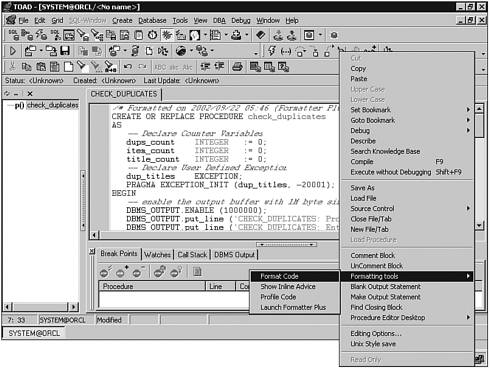Choose Profile Code in submenu
The image size is (490, 368).
coord(295,297)
